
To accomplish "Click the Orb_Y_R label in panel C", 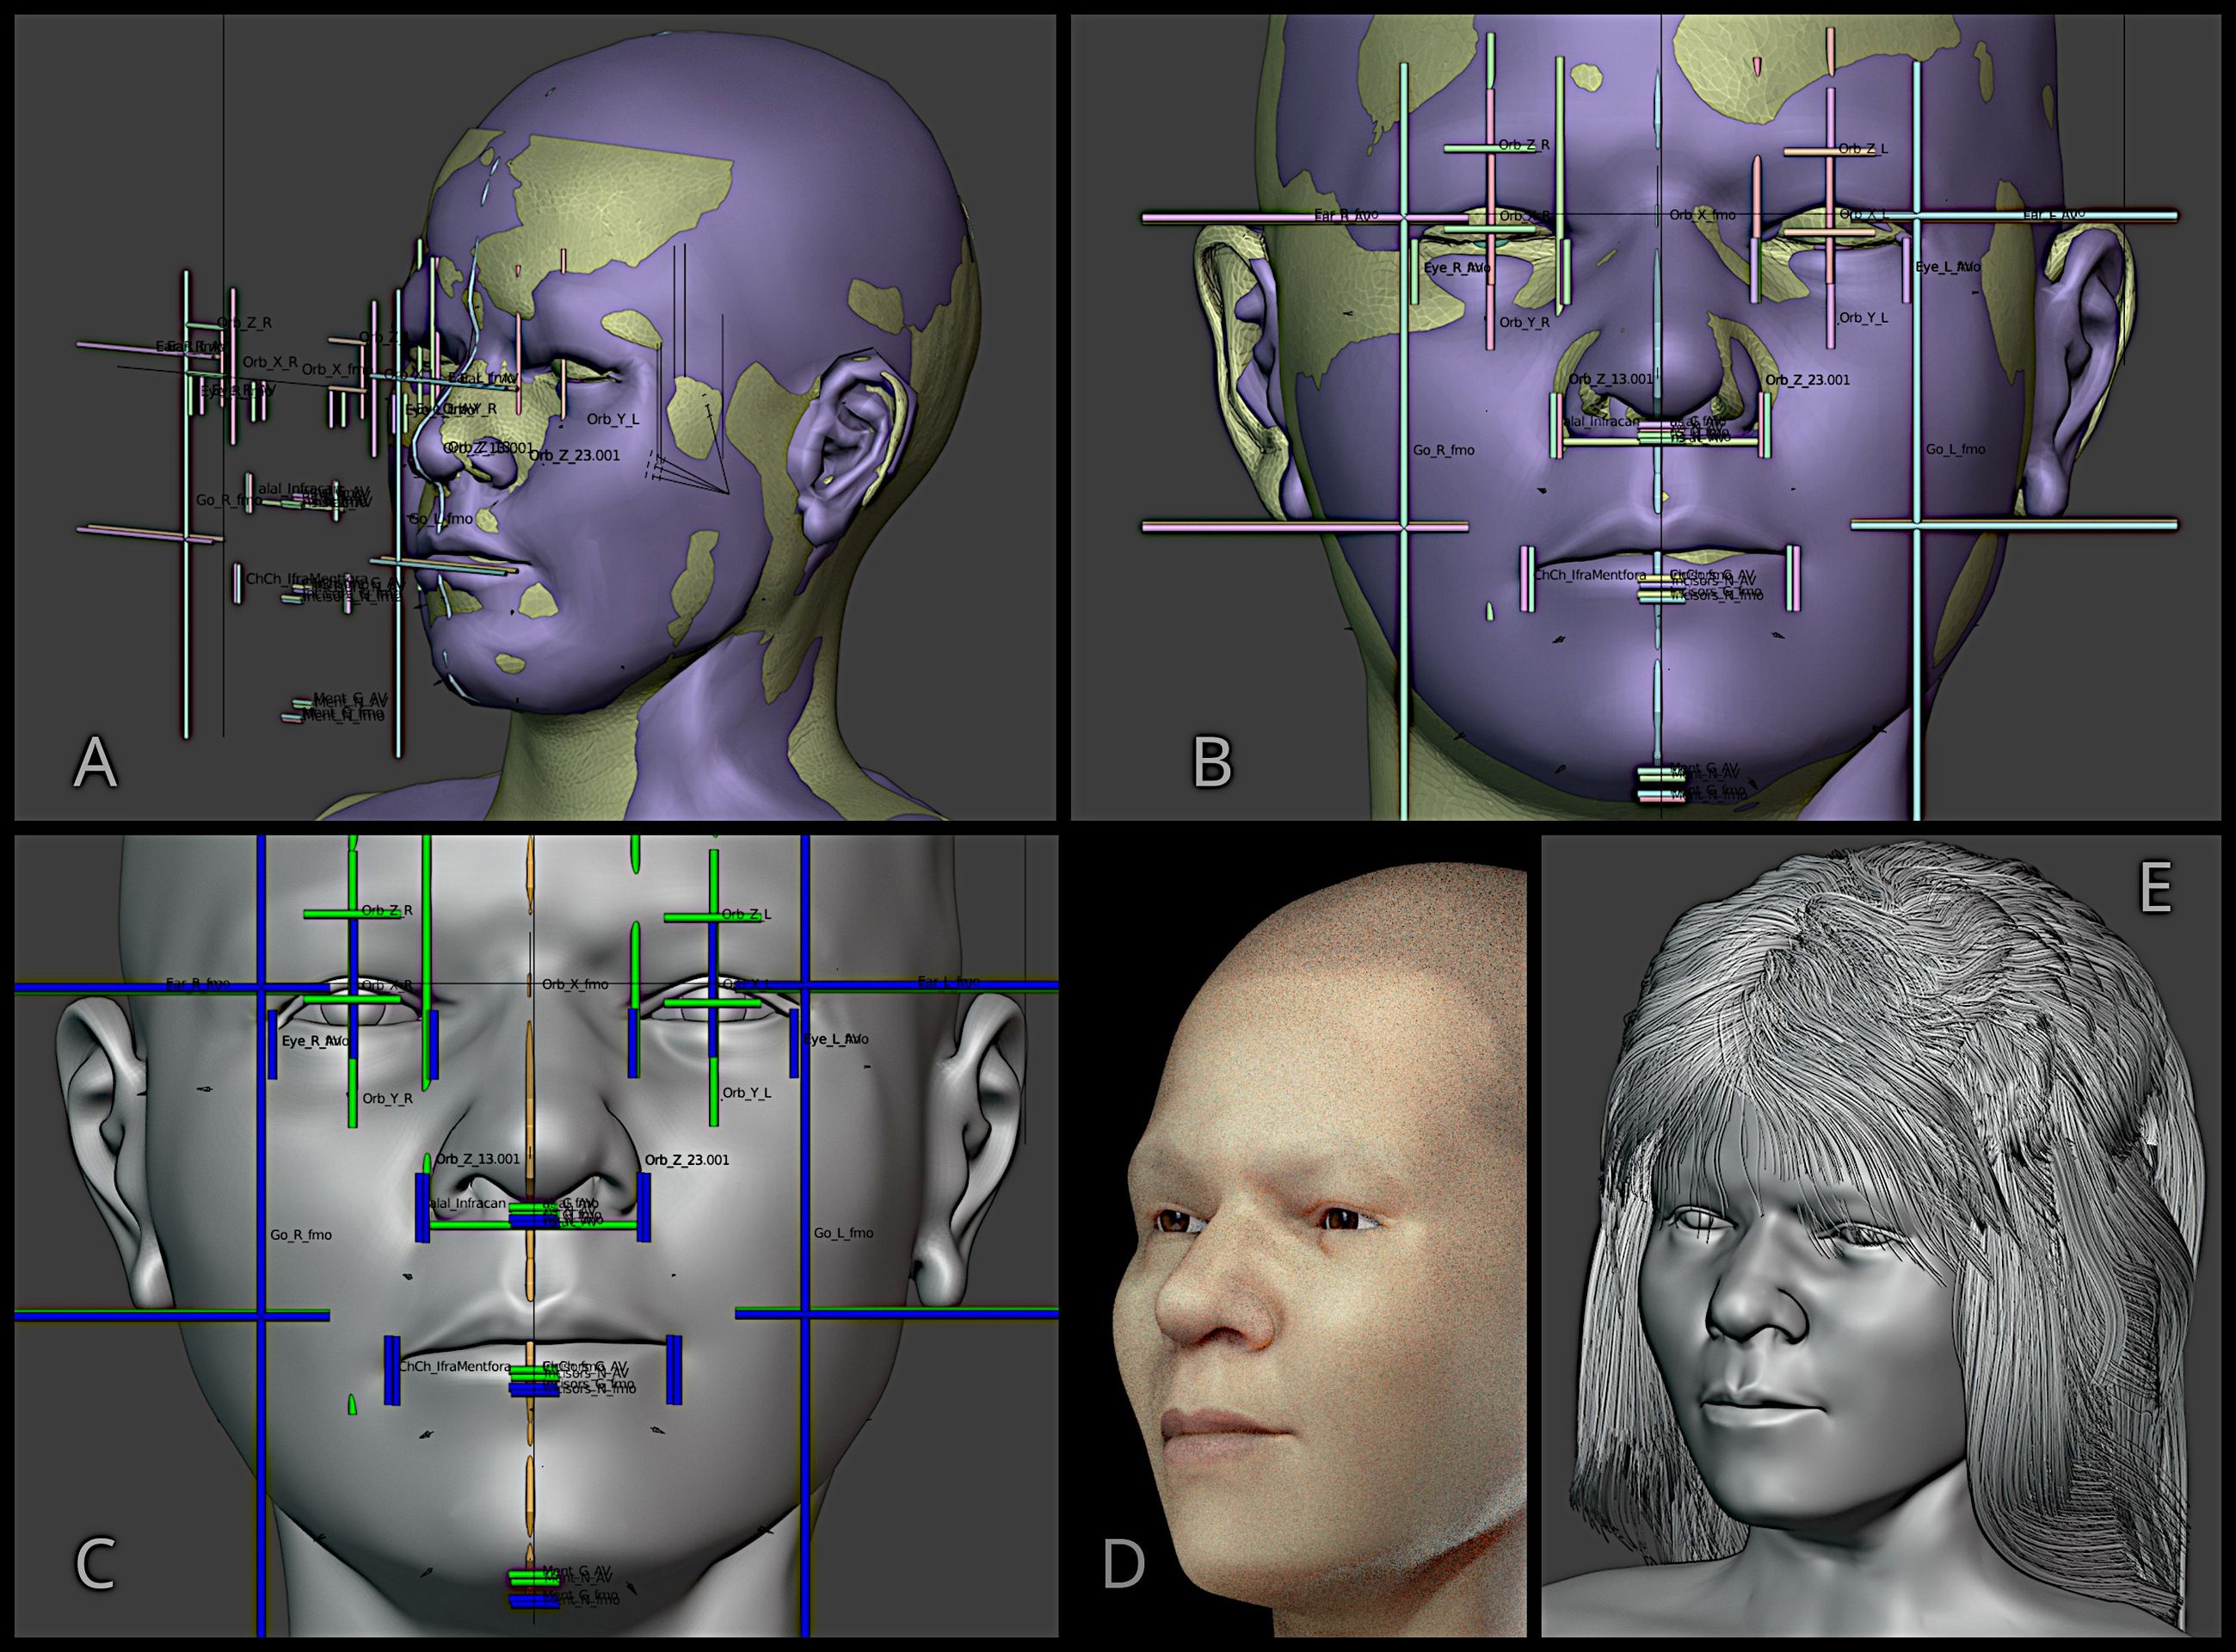I will pyautogui.click(x=387, y=1098).
